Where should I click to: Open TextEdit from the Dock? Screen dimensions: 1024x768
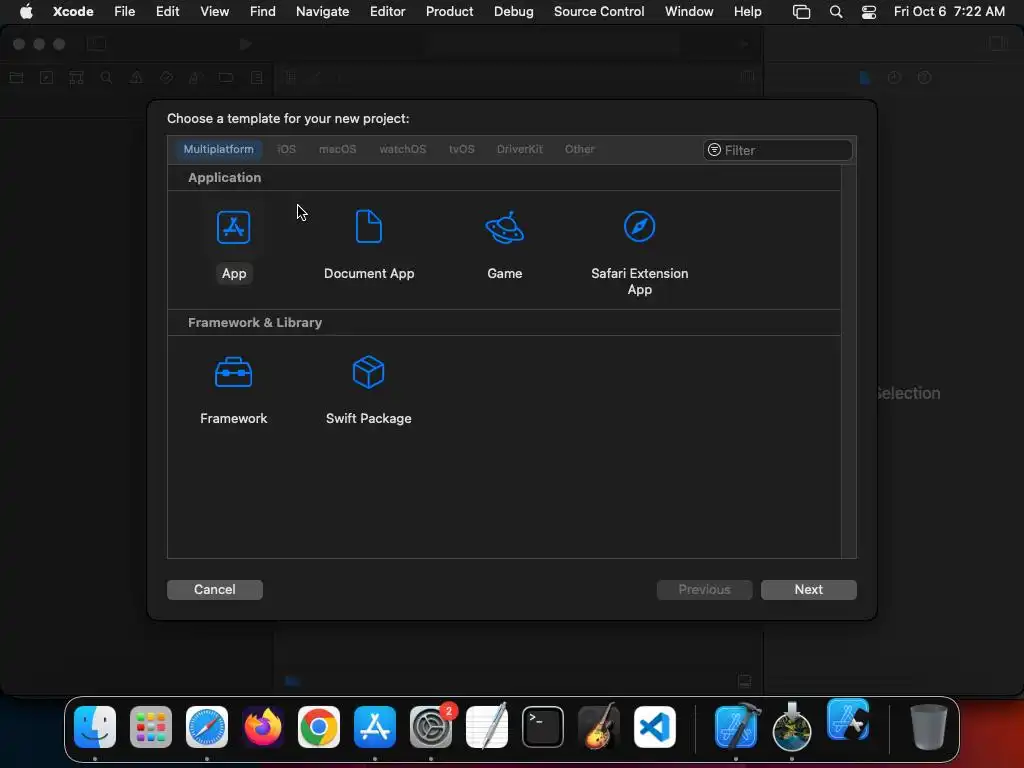click(x=487, y=727)
